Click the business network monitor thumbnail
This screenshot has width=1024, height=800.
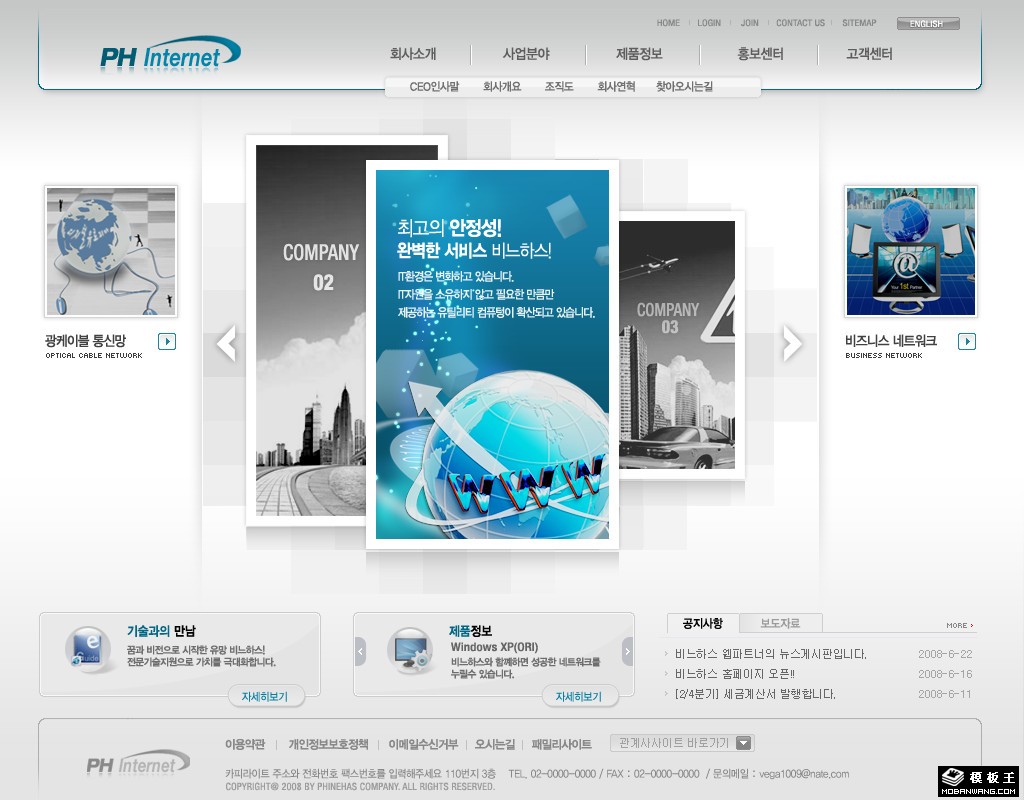click(x=911, y=251)
